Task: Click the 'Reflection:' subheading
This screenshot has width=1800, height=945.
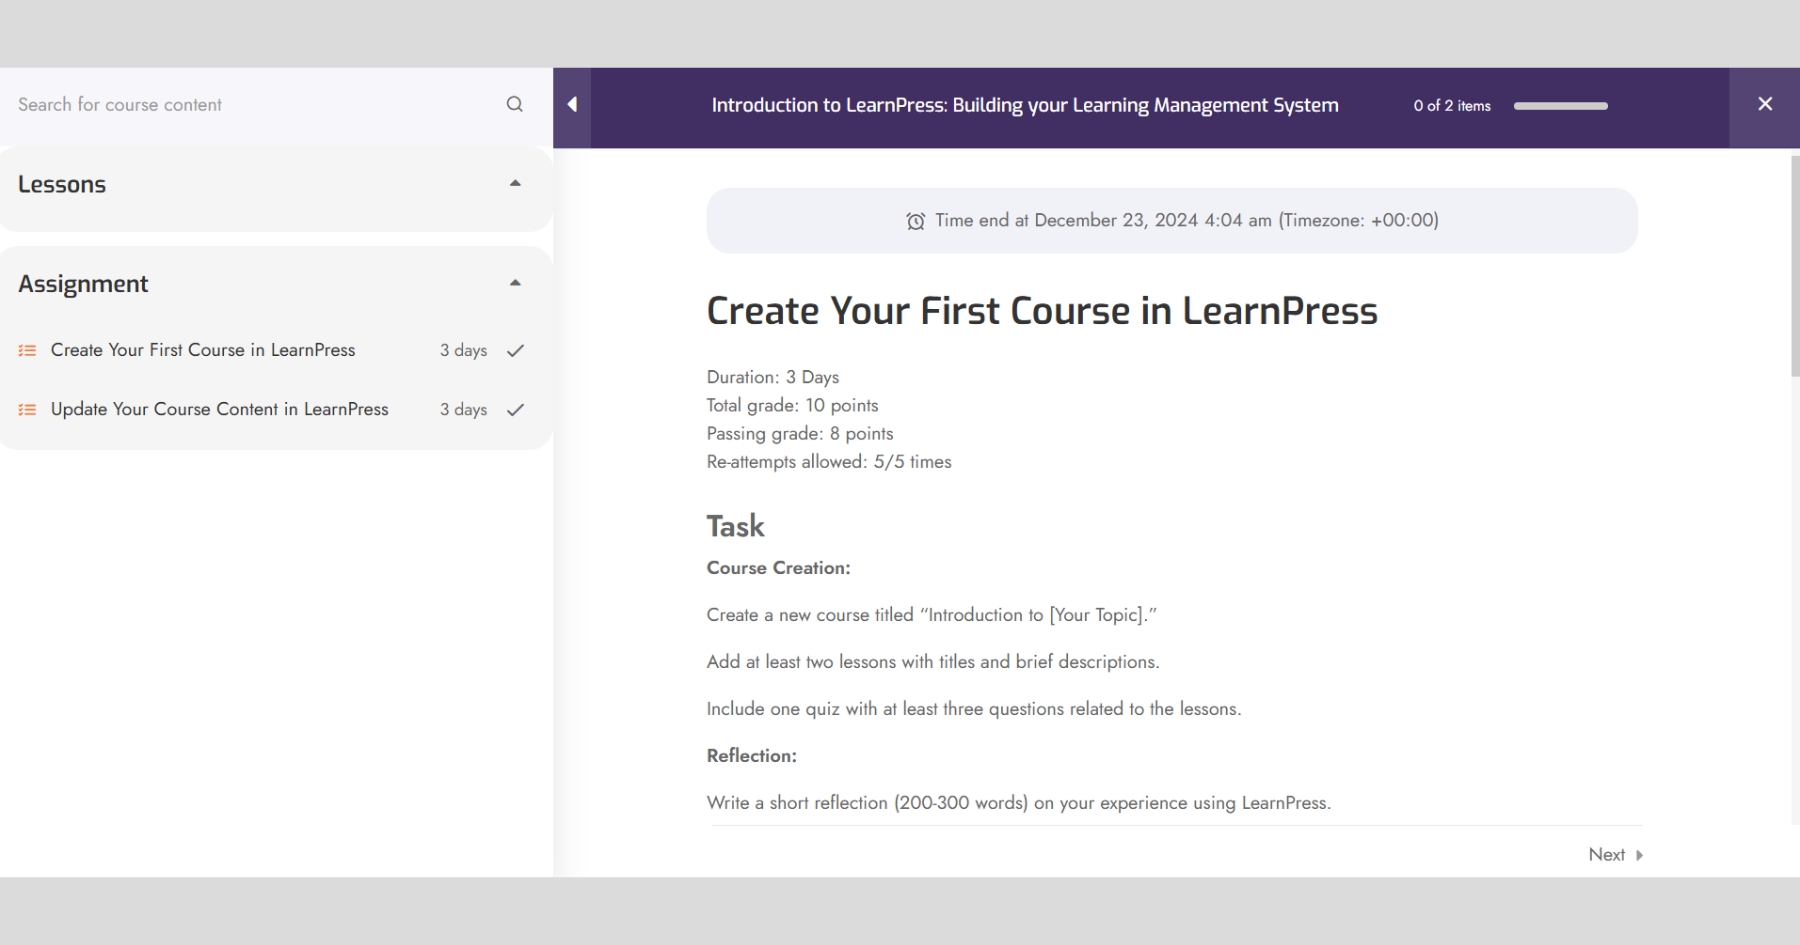Action: pyautogui.click(x=752, y=756)
